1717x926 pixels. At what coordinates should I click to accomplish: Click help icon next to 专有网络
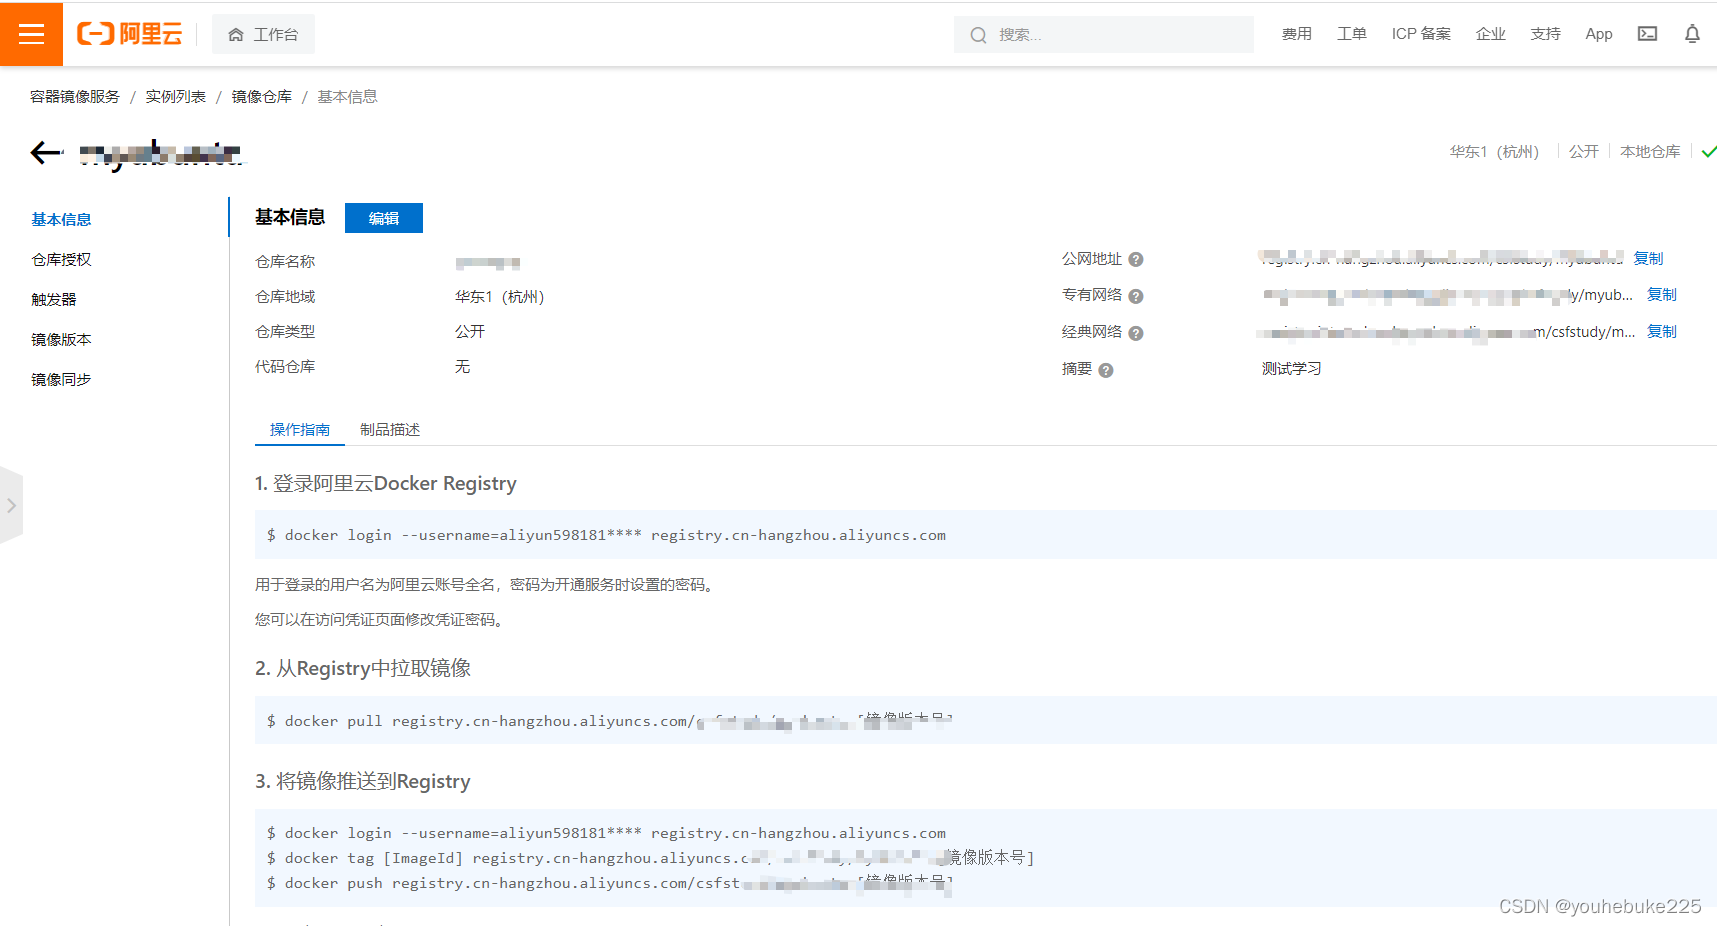coord(1136,296)
